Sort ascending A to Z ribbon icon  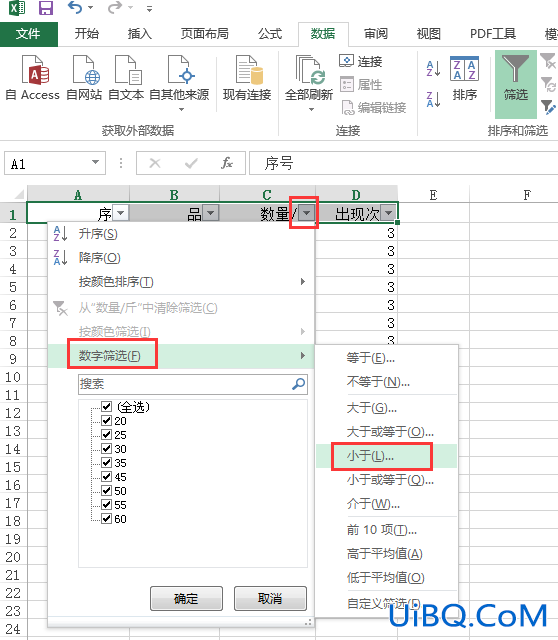[x=433, y=69]
